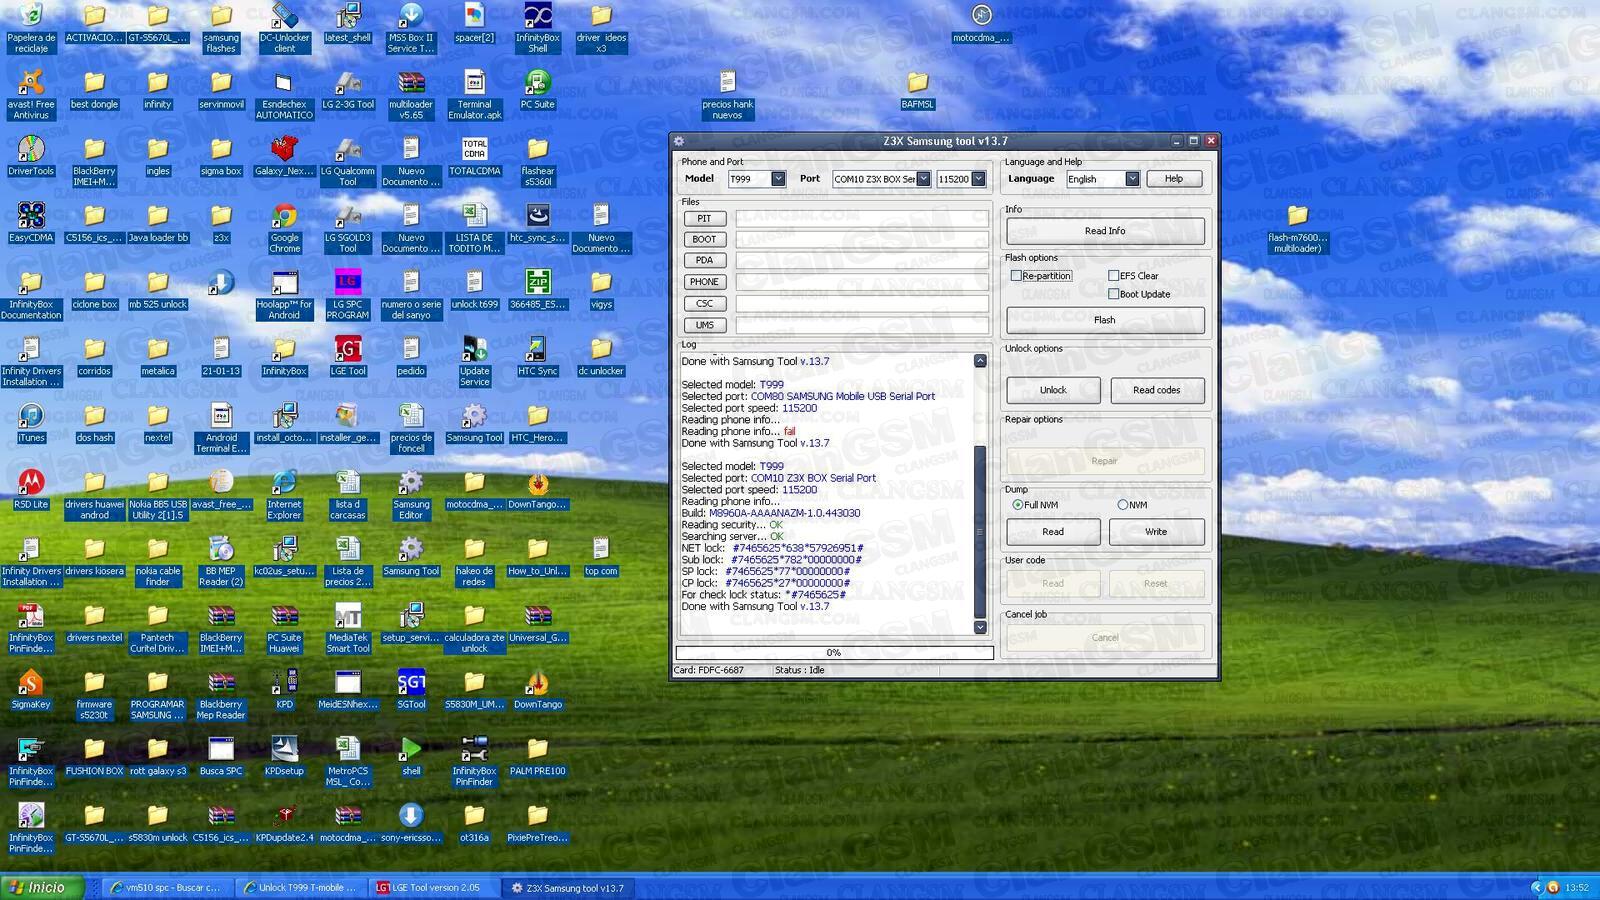Open the multiloader v5.65 desktop icon
The image size is (1600, 900).
coord(411,94)
